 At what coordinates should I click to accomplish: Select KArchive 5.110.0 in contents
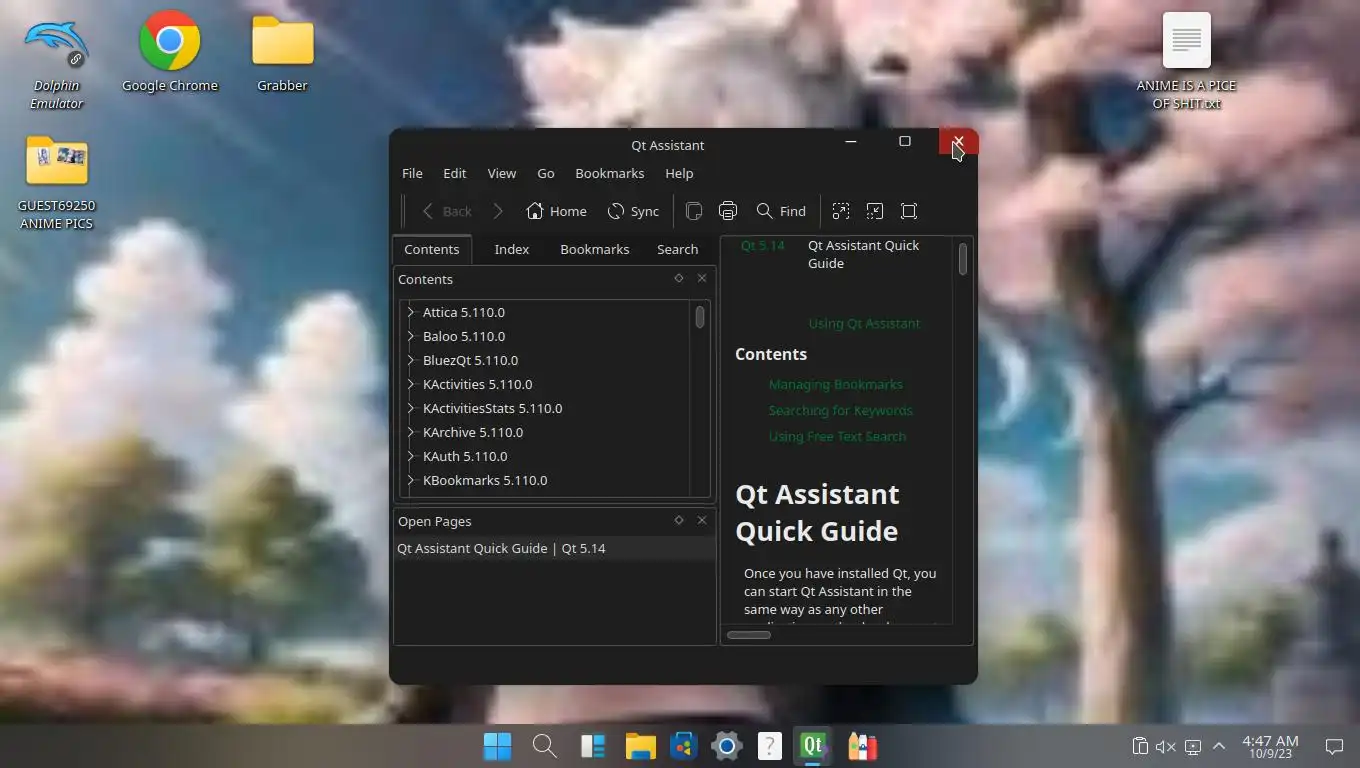473,432
